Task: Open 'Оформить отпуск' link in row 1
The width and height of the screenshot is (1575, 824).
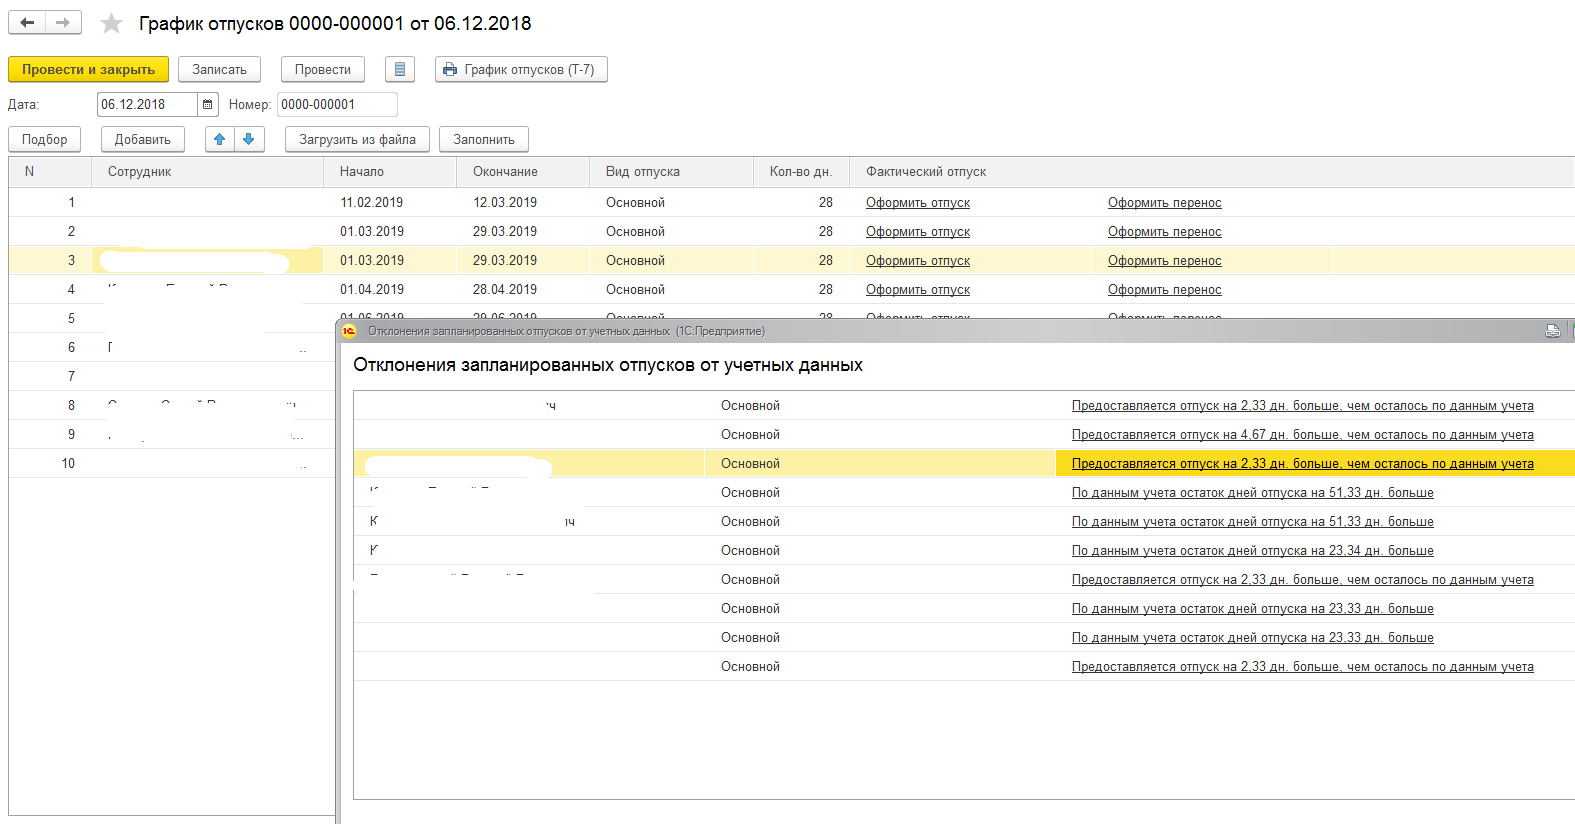Action: (x=917, y=202)
